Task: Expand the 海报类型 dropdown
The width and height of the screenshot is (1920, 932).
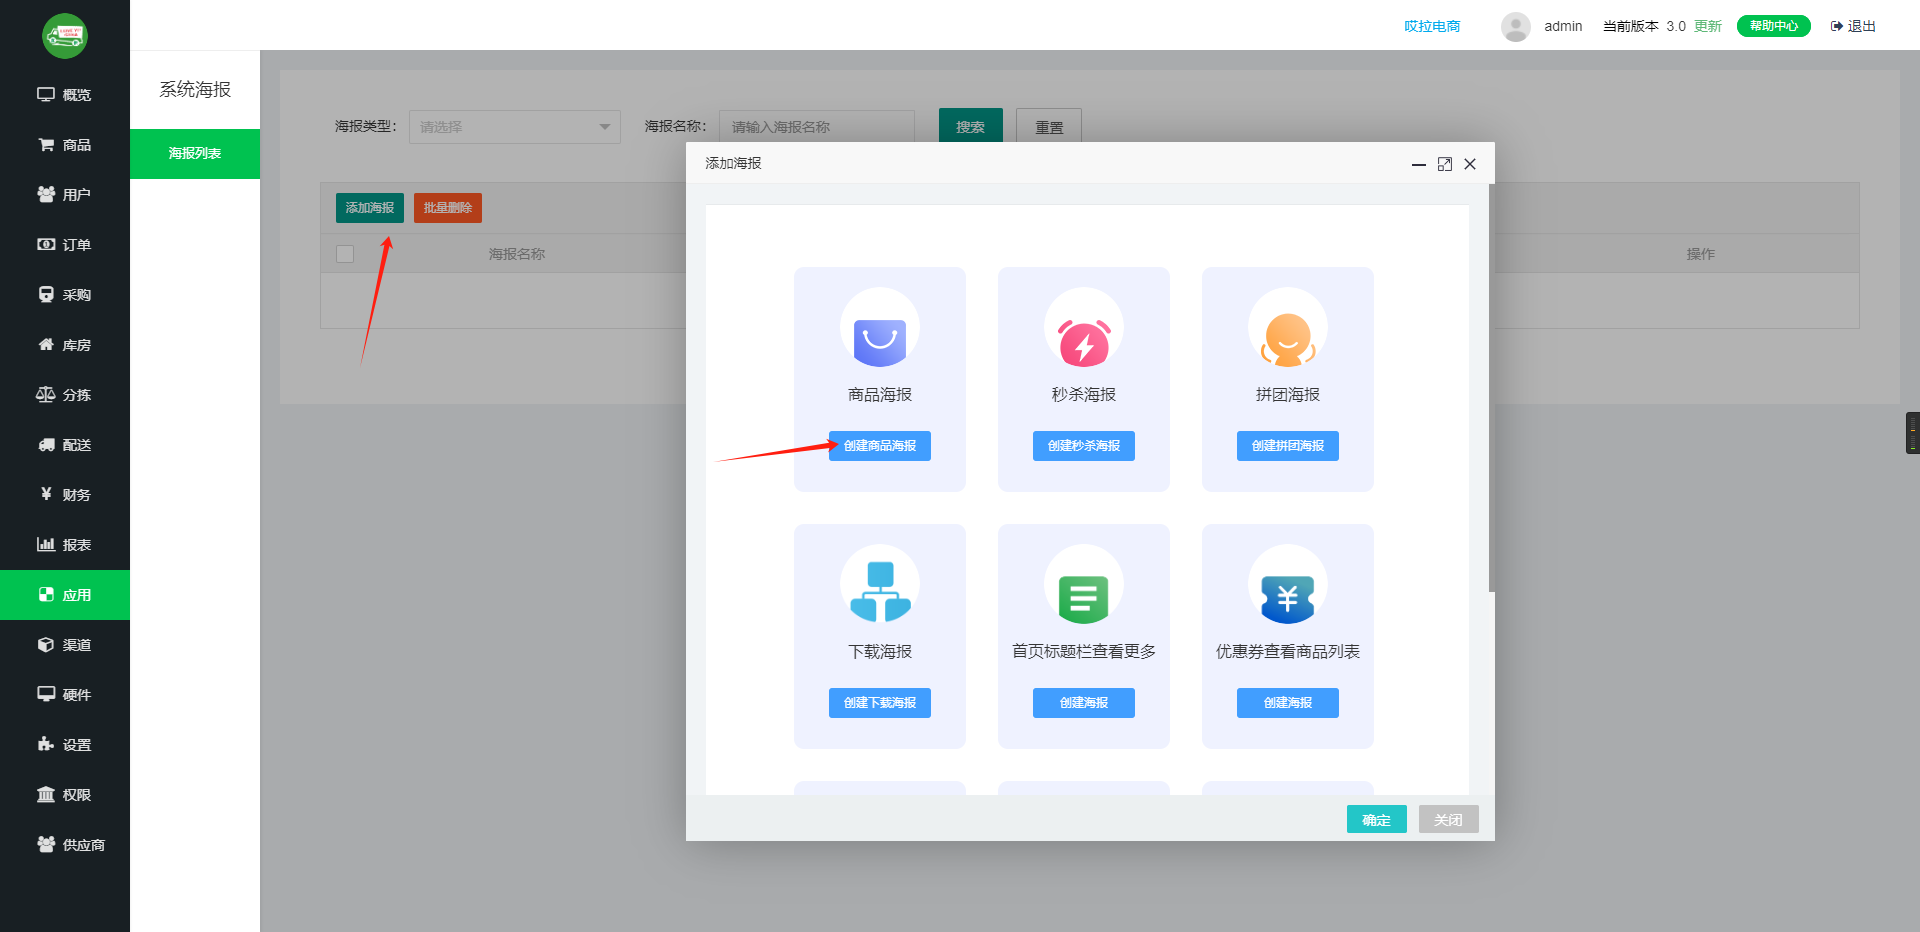Action: 515,127
